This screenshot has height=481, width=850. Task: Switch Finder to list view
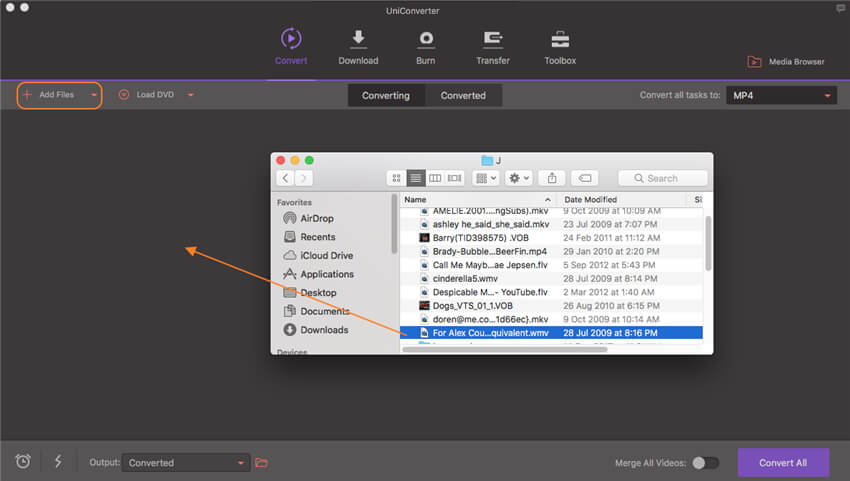(416, 178)
